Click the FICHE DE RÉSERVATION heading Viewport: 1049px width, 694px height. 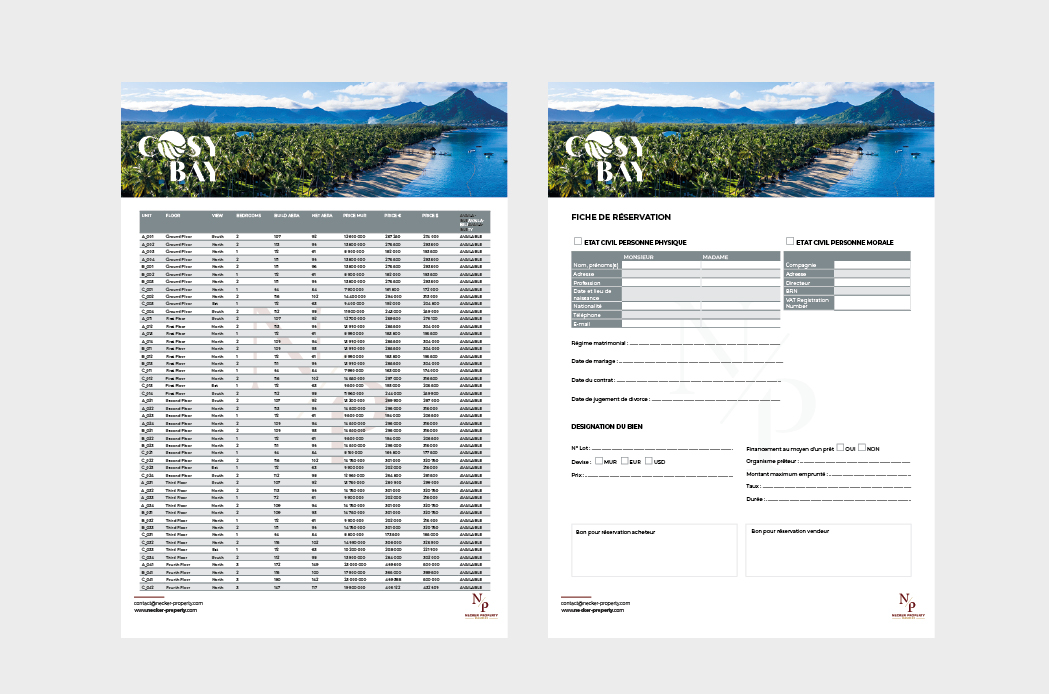click(621, 217)
